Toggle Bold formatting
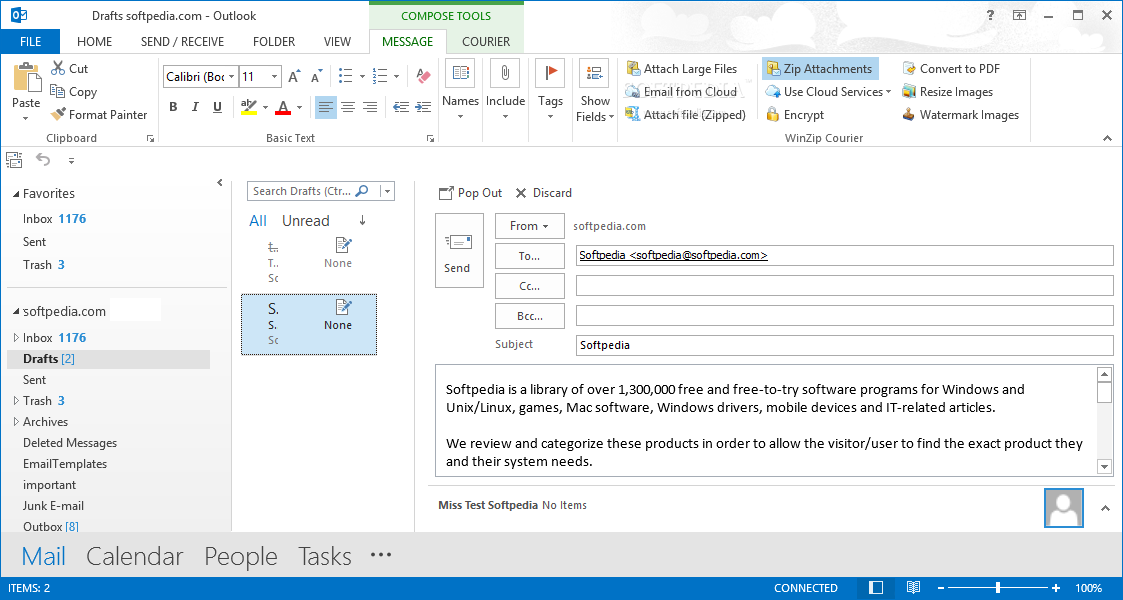The height and width of the screenshot is (600, 1123). (x=173, y=107)
